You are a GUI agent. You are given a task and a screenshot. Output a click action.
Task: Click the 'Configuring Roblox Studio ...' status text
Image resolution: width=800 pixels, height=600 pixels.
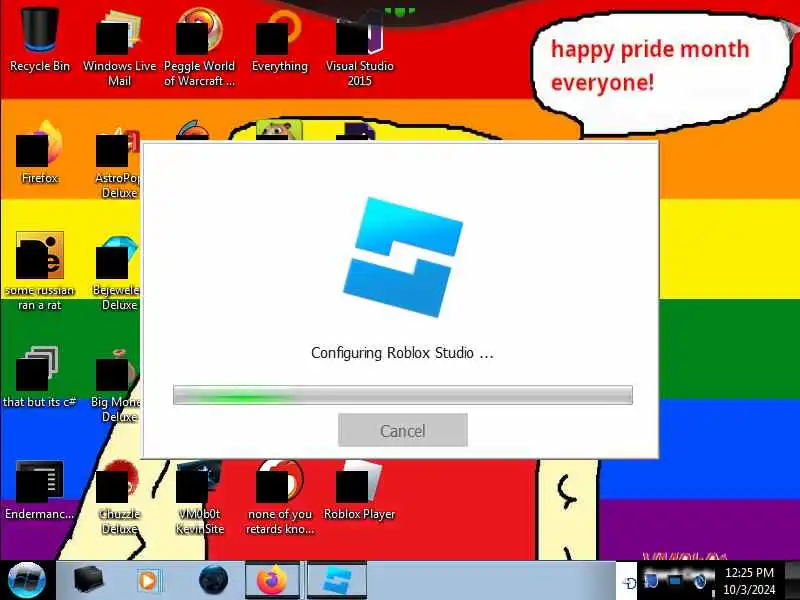click(x=402, y=353)
